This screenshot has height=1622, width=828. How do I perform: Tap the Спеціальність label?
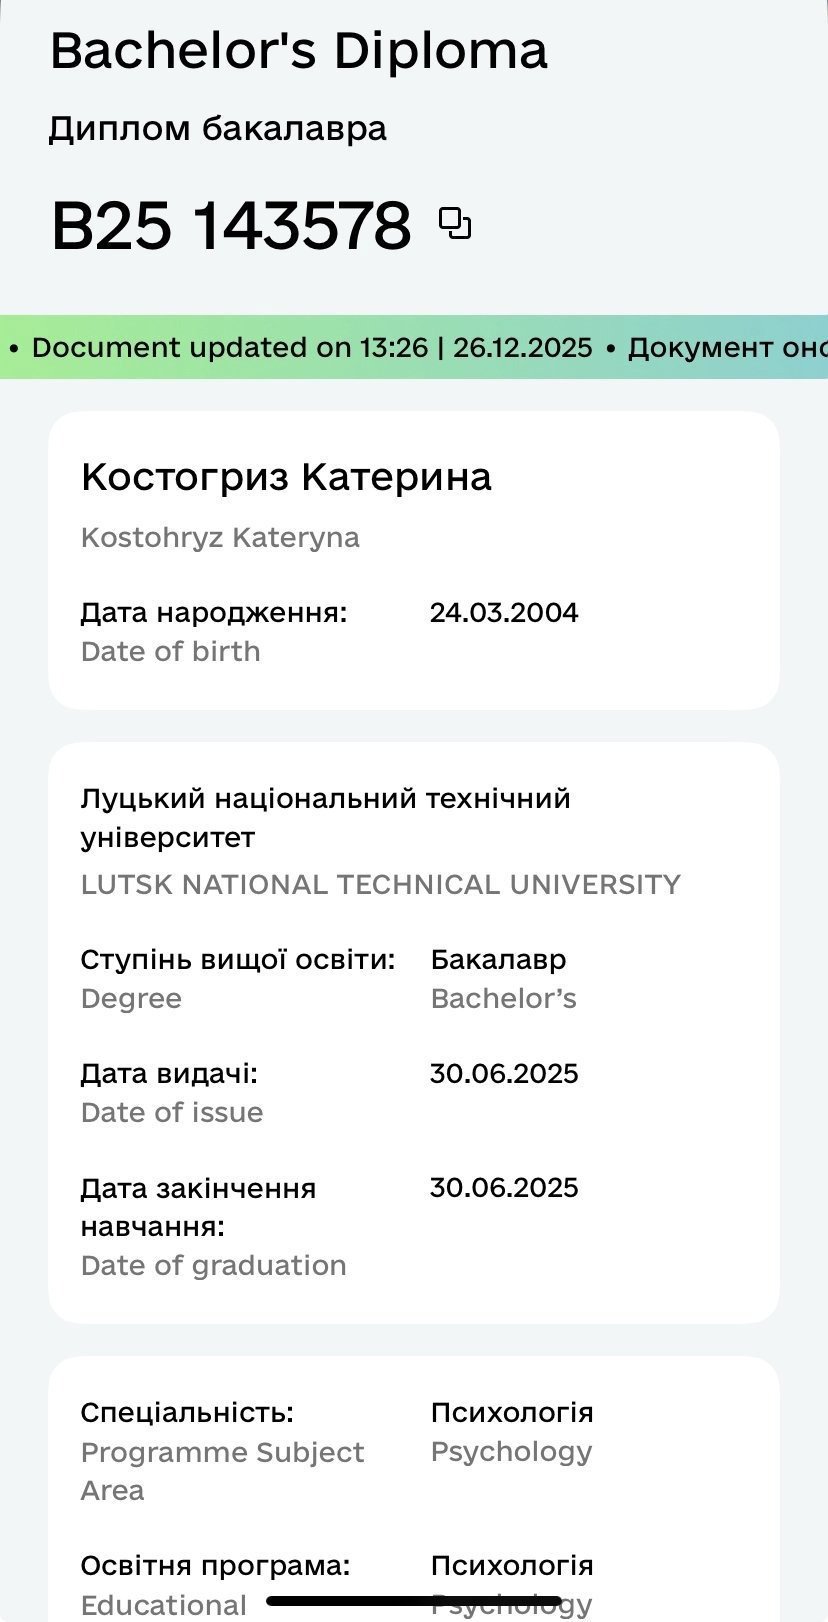tap(187, 1413)
